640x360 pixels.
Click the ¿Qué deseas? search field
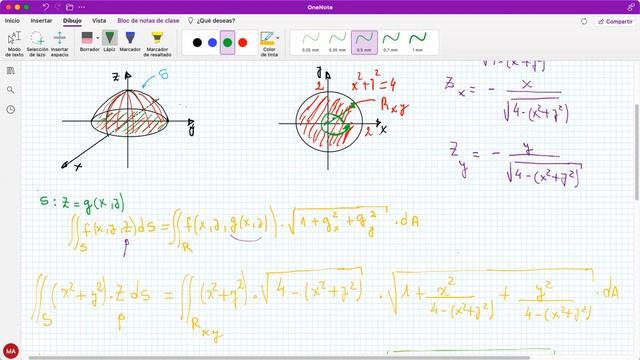(211, 20)
